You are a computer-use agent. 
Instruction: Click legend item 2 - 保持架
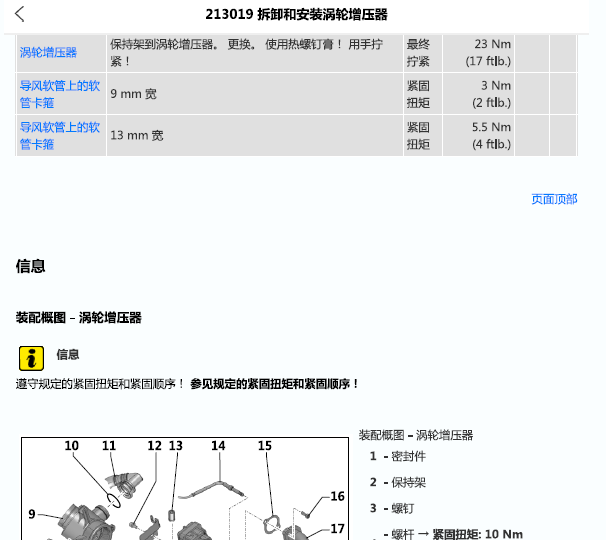pyautogui.click(x=398, y=482)
